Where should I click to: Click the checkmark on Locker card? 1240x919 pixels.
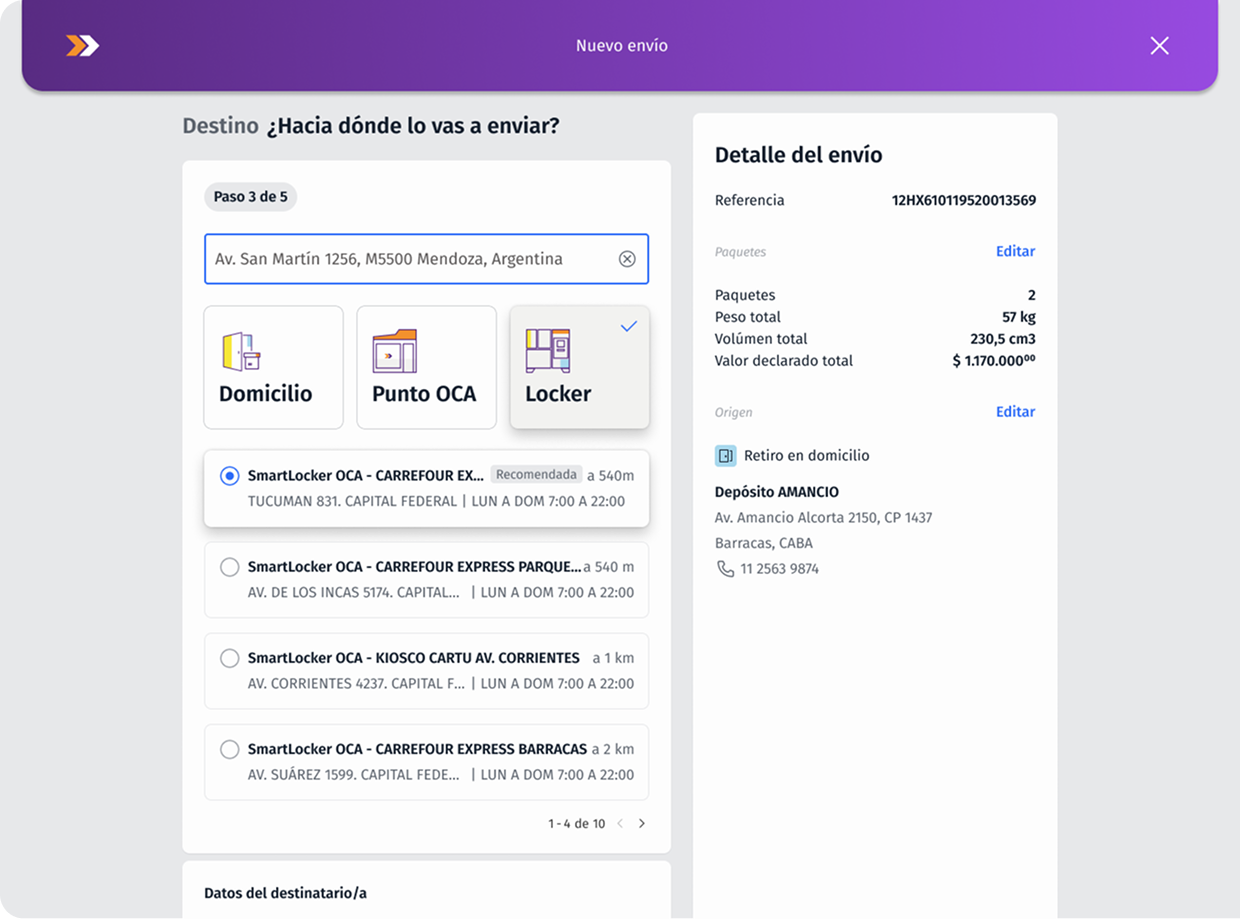(x=628, y=326)
